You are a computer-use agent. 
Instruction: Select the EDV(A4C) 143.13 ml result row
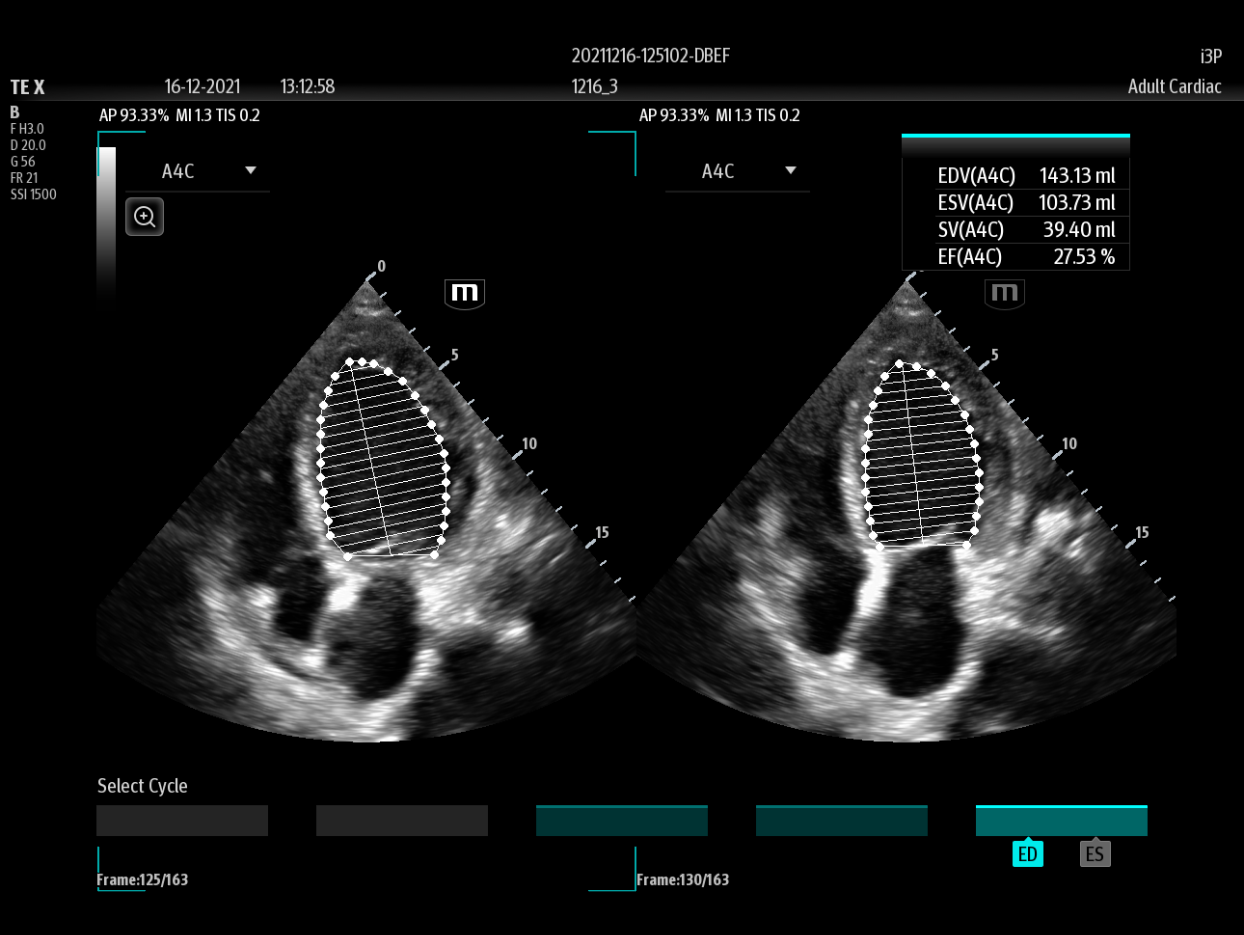[x=1015, y=175]
